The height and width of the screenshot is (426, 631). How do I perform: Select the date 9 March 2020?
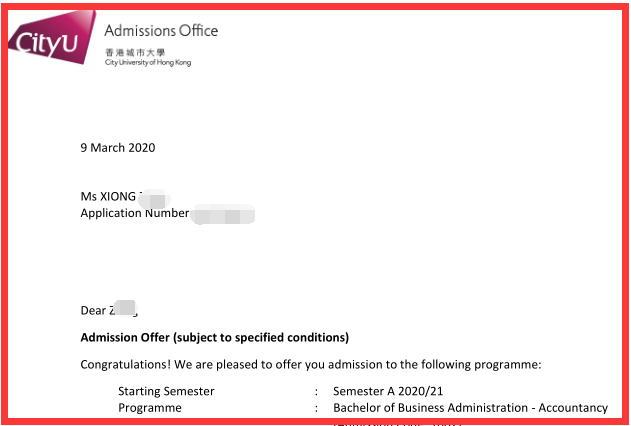(x=118, y=148)
